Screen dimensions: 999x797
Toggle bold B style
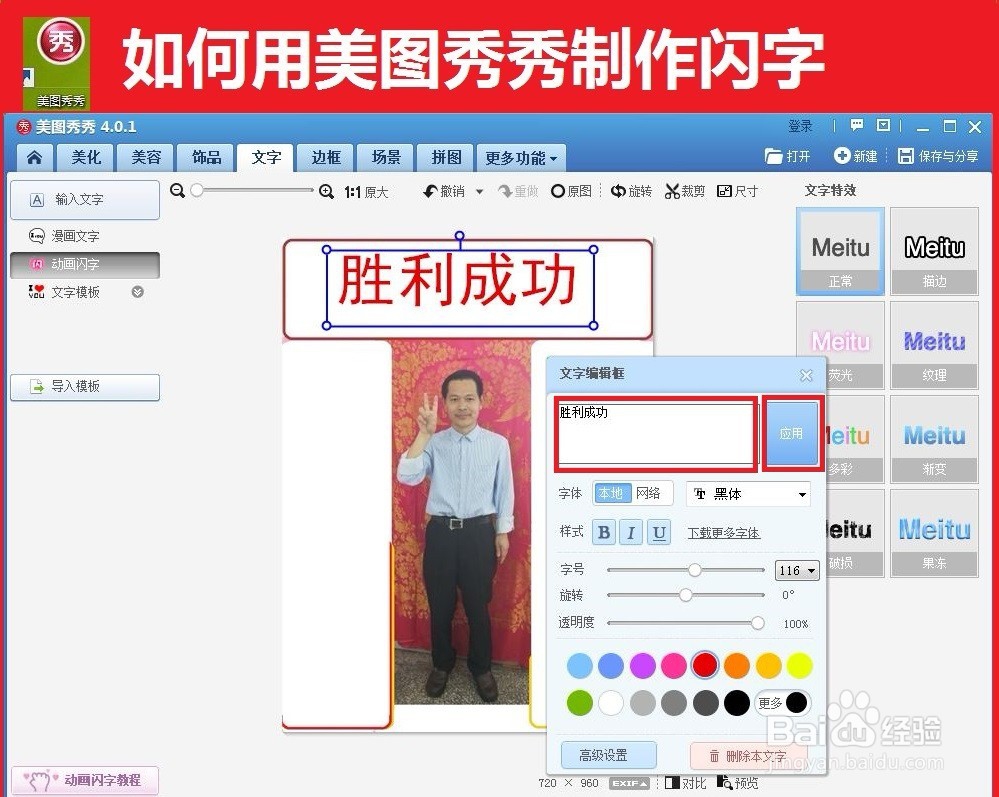[603, 532]
